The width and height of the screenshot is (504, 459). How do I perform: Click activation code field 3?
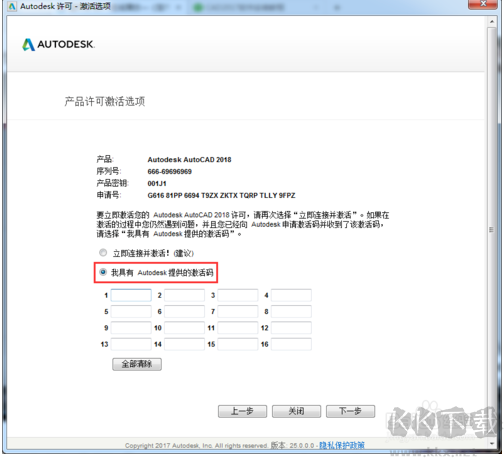coord(238,295)
